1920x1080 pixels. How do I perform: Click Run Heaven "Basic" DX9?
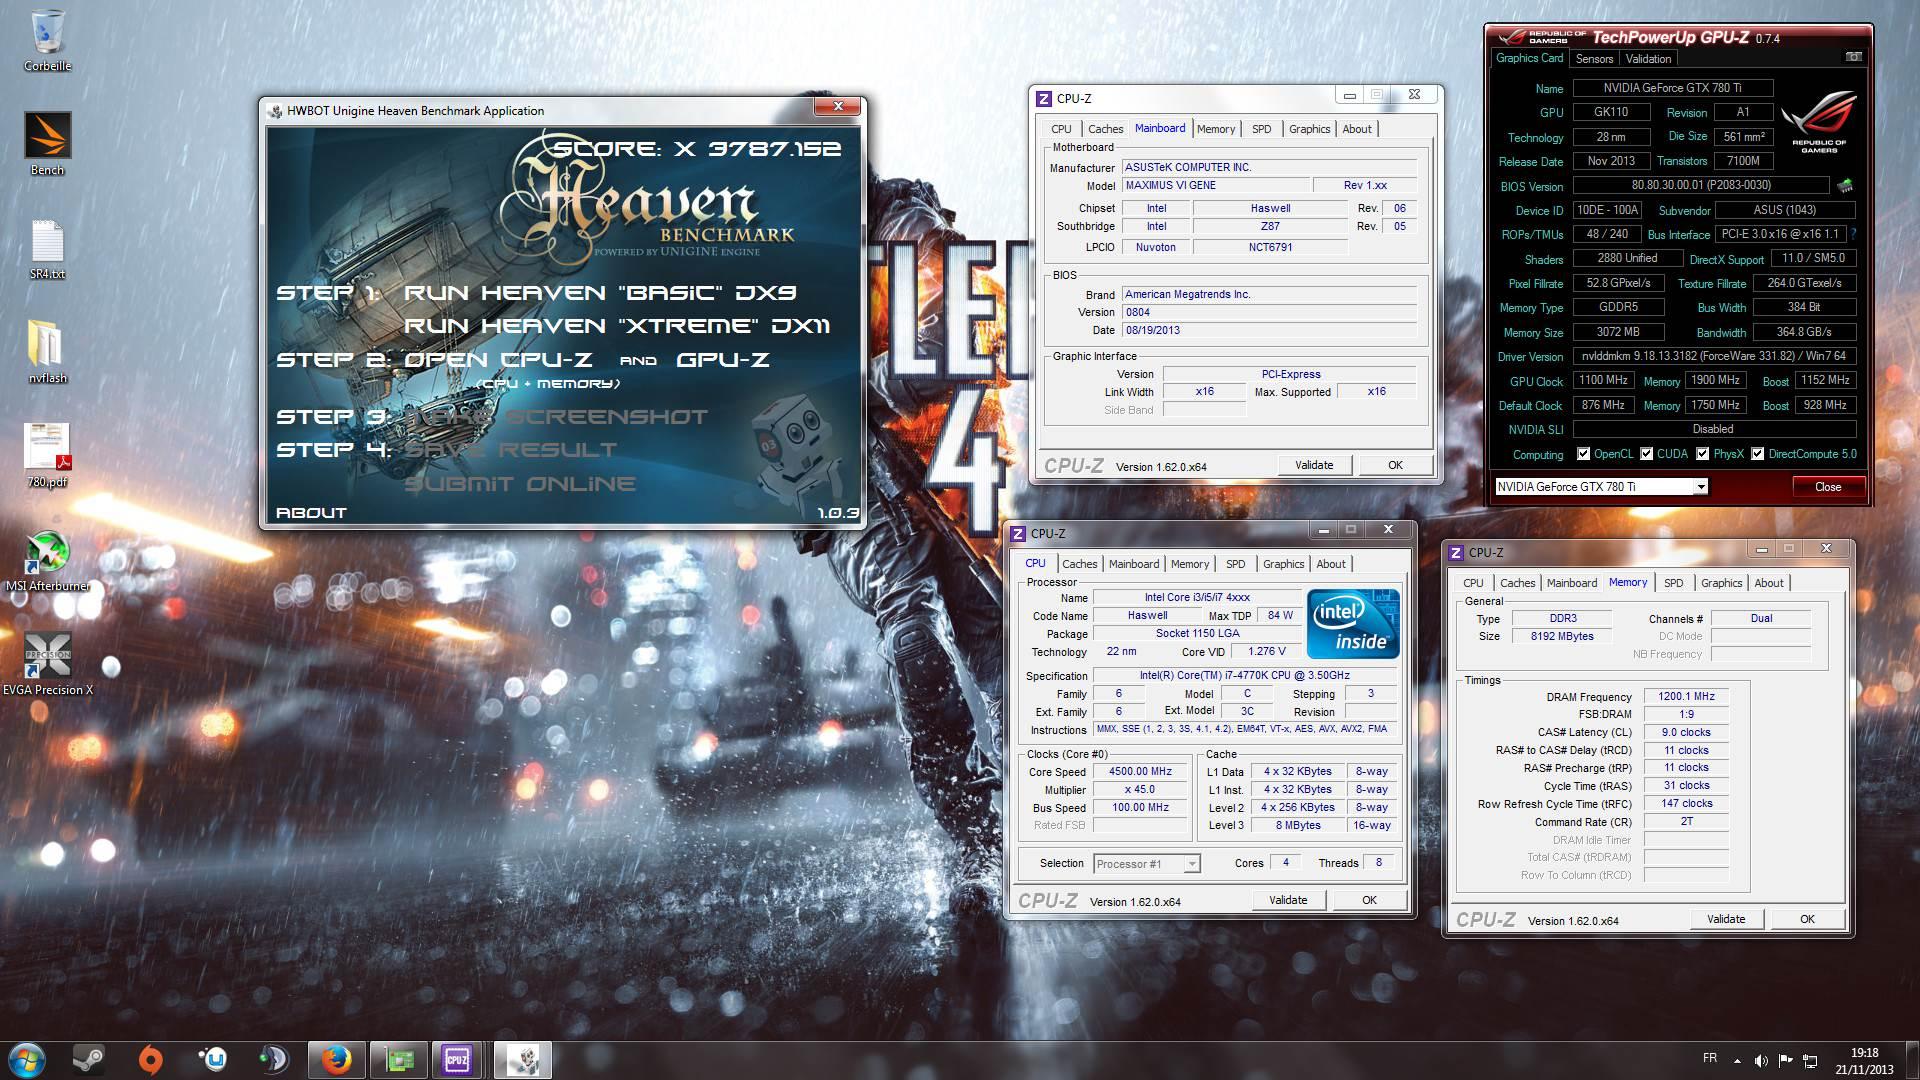[x=600, y=293]
